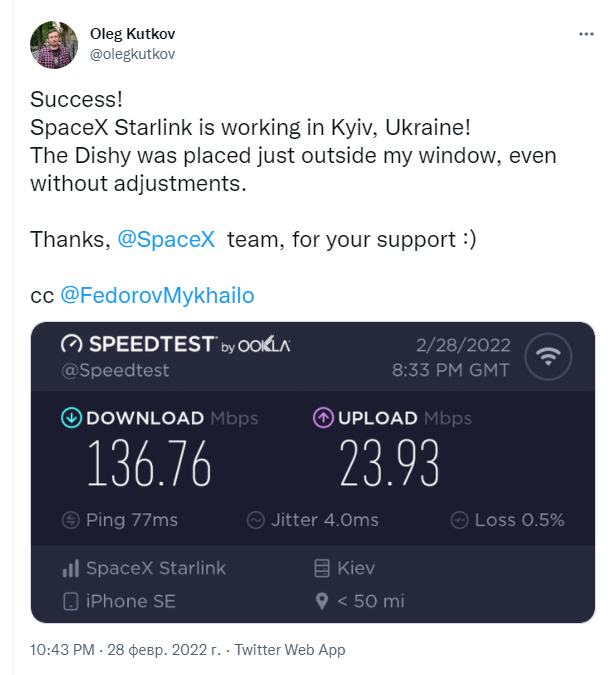Open the 136.76 Mbps download speed image
The image size is (612, 675).
150,463
